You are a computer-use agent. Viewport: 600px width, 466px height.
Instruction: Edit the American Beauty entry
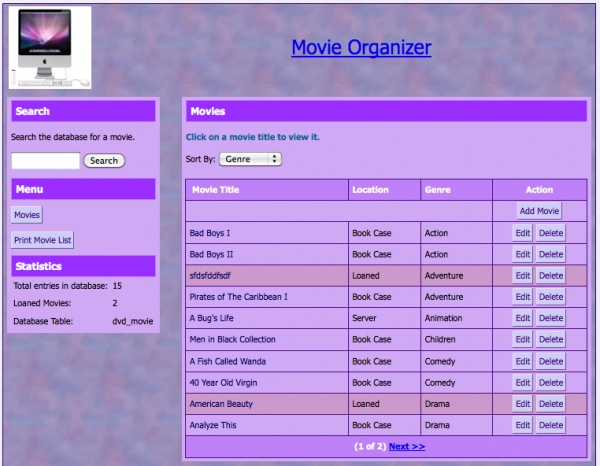tap(522, 404)
